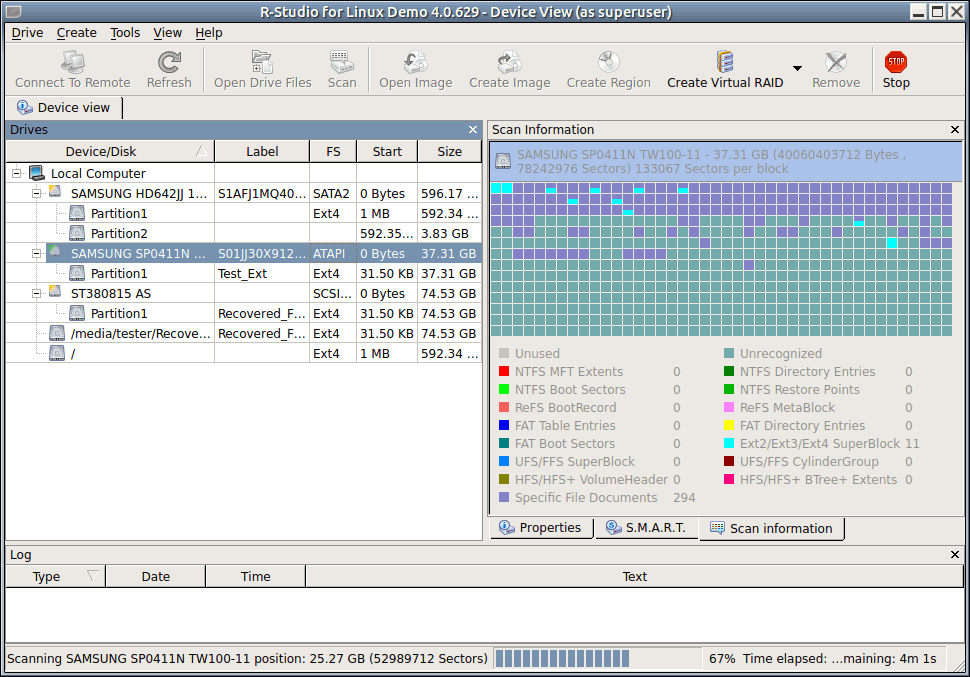This screenshot has width=970, height=677.
Task: Click the Open Image toolbar icon
Action: (416, 62)
